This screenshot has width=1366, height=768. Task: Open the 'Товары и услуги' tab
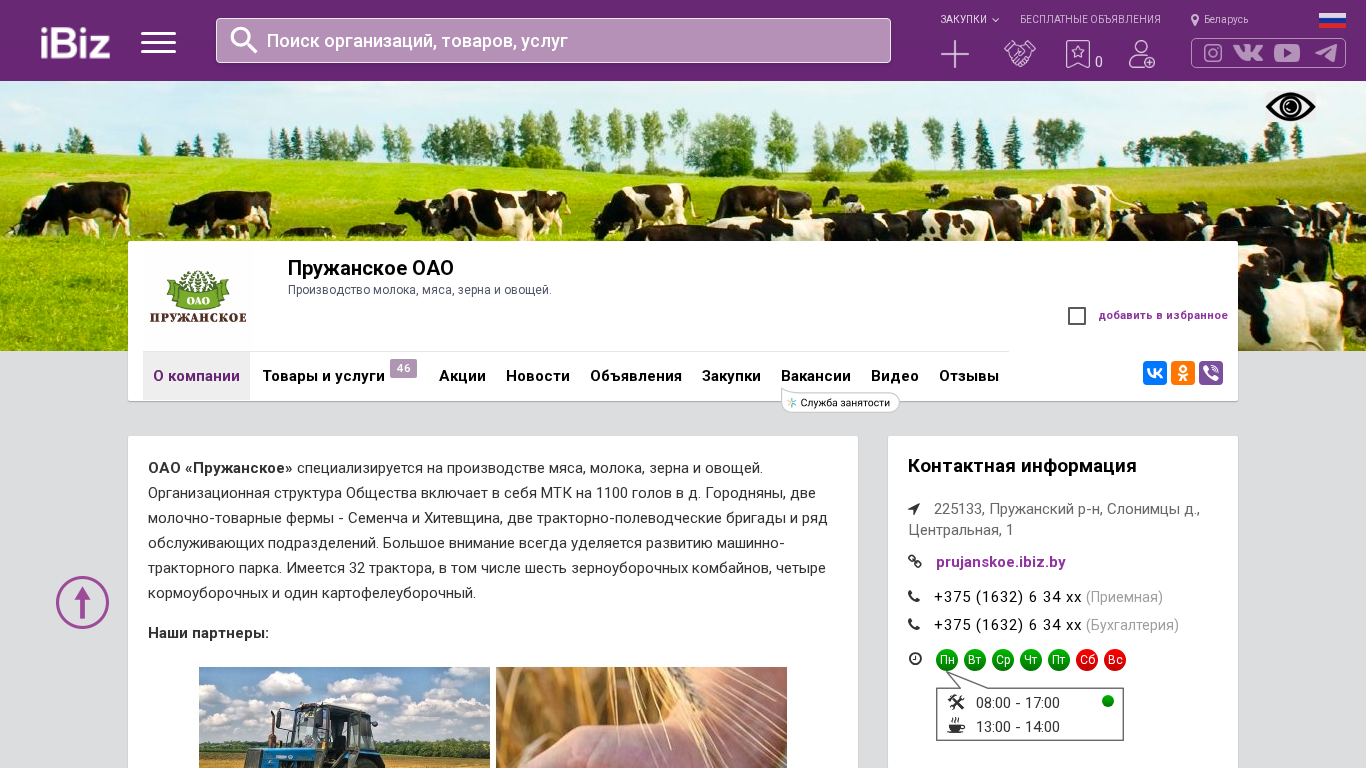[324, 376]
